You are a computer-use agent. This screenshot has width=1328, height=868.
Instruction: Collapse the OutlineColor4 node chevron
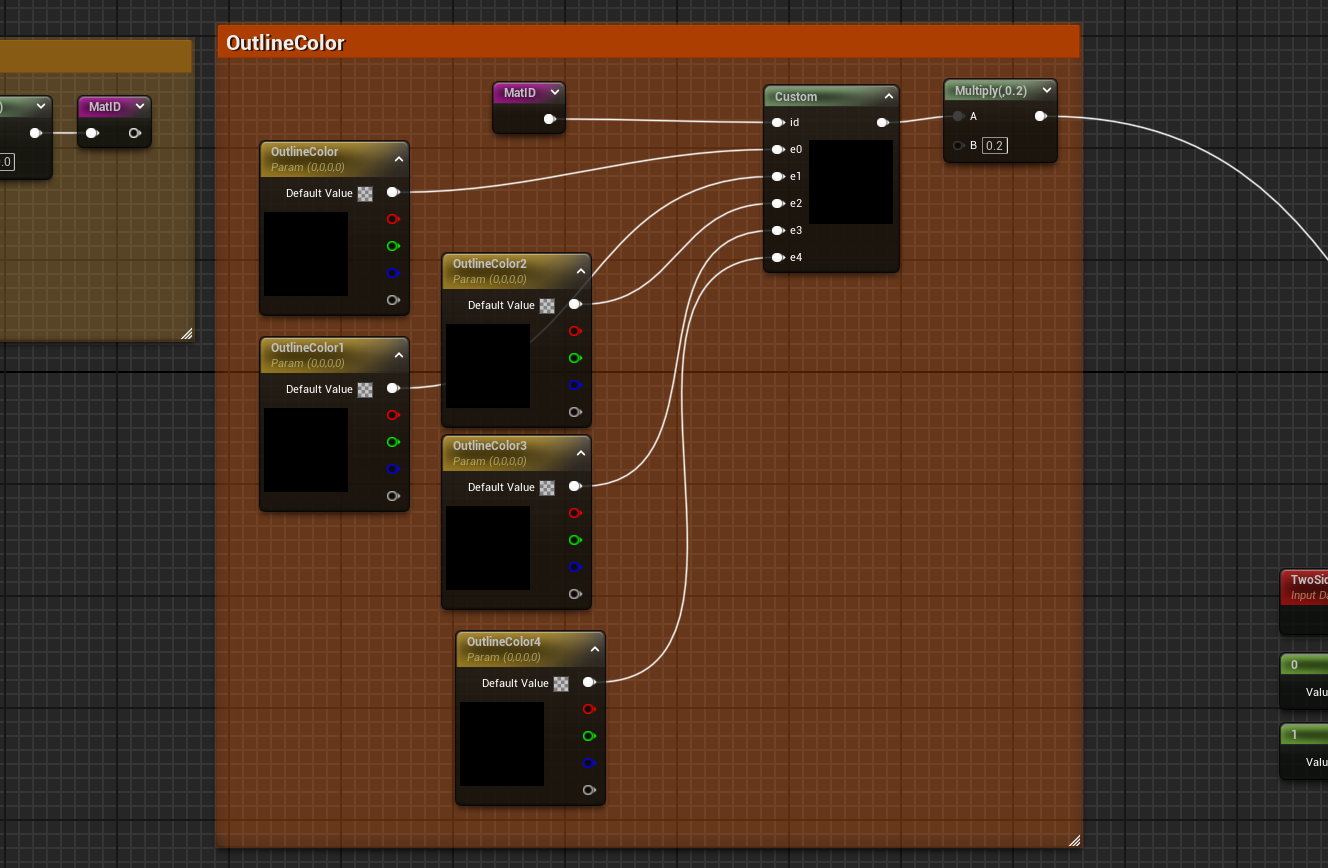coord(594,648)
